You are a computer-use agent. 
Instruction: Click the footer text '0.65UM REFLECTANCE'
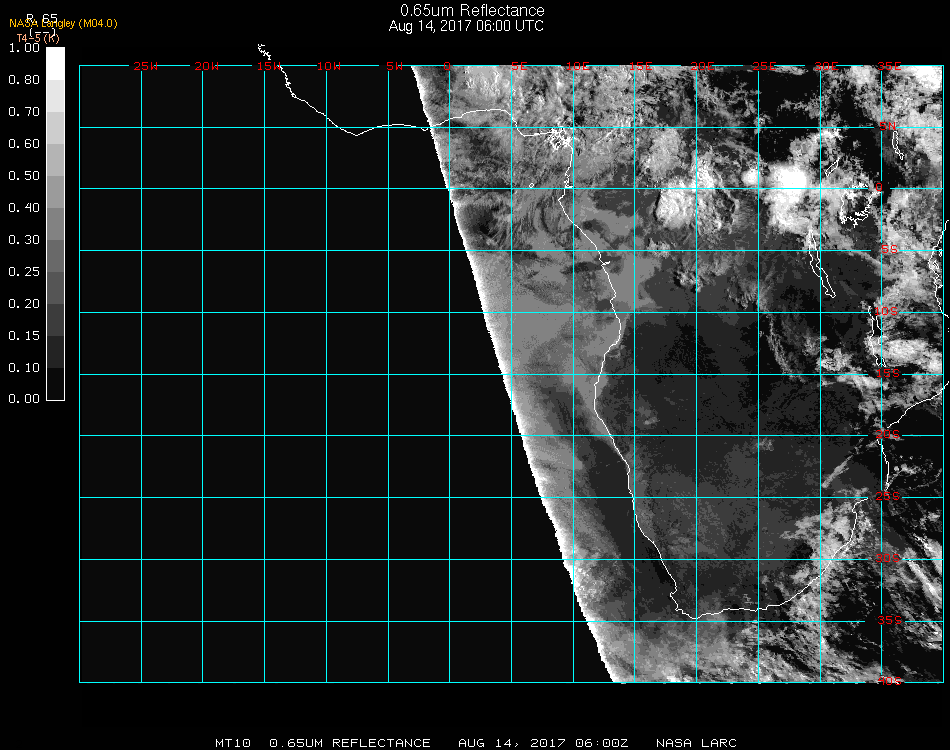coord(350,743)
